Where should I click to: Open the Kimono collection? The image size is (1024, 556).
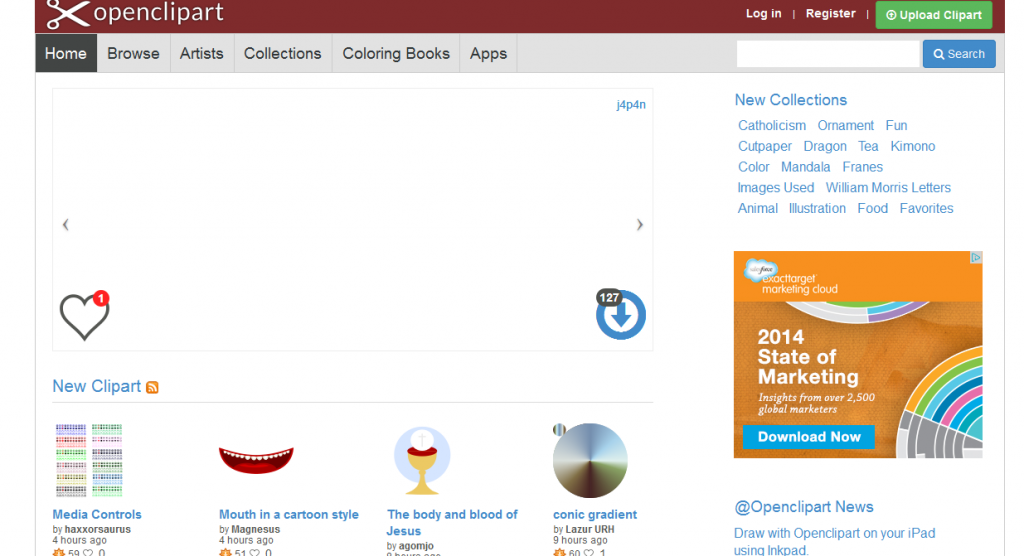click(x=913, y=146)
